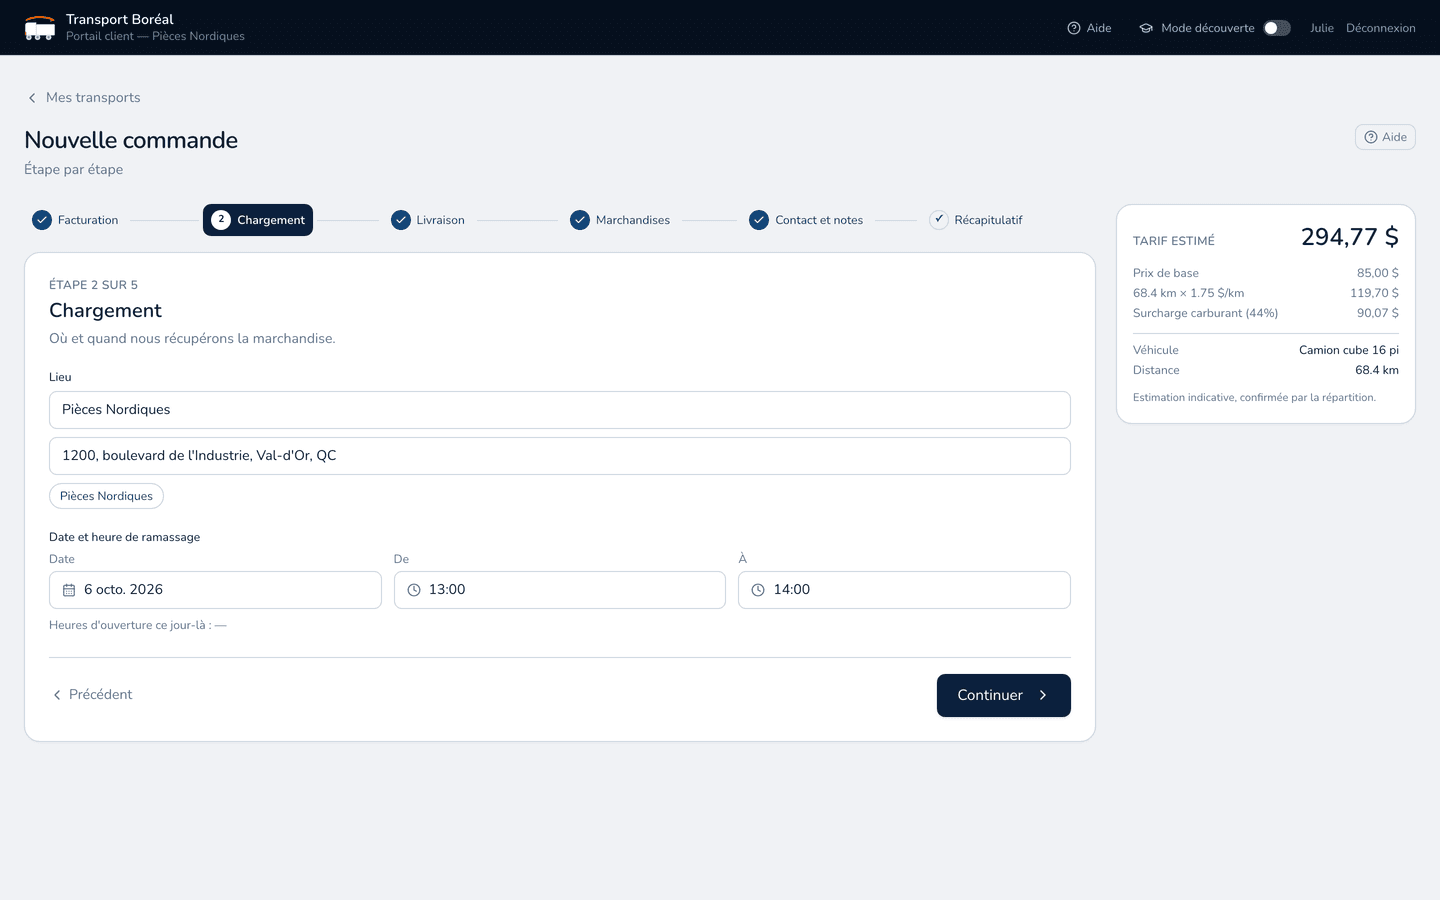Click the back chevron beside Mes transports
Screen dimensions: 1440x900
pos(32,98)
